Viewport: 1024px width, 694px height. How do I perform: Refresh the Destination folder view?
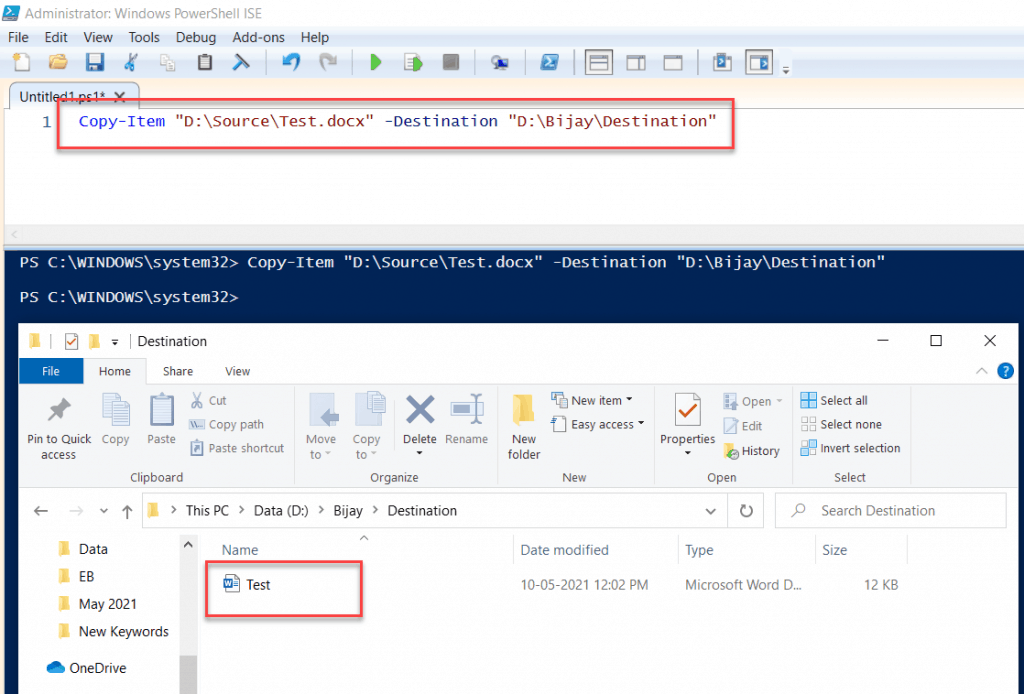coord(746,511)
